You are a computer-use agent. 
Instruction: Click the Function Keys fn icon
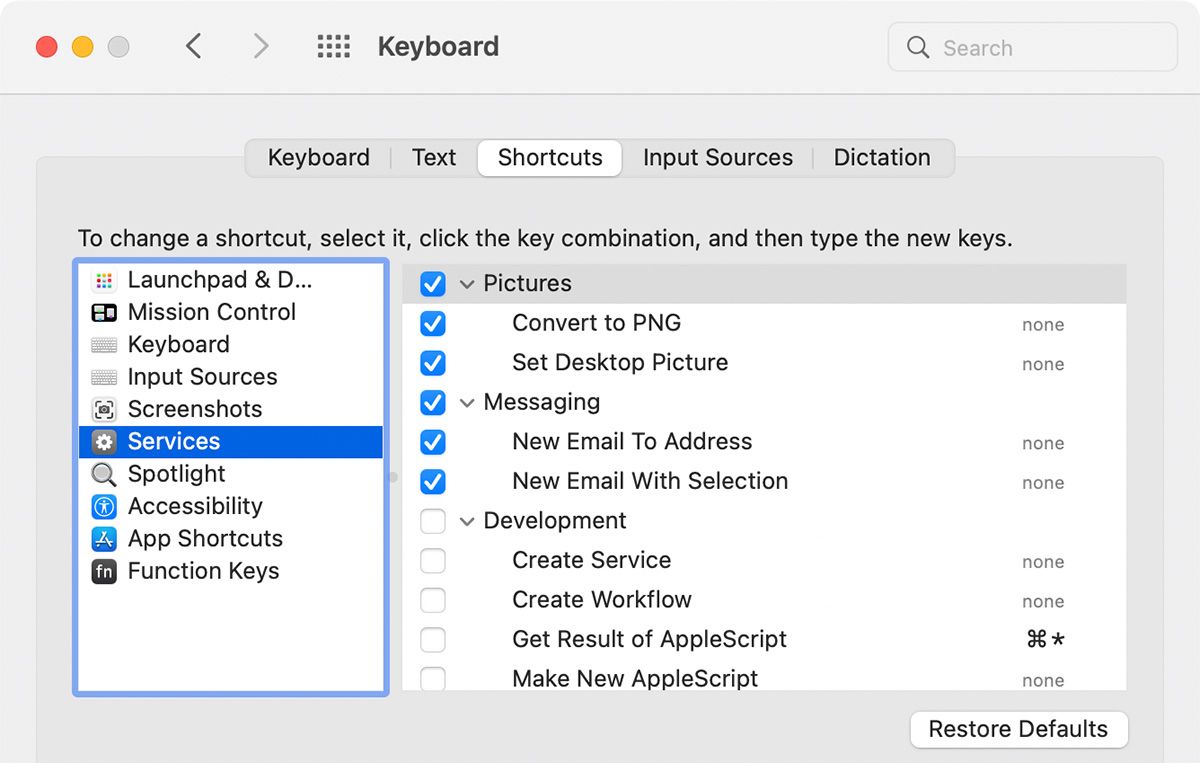[x=104, y=571]
